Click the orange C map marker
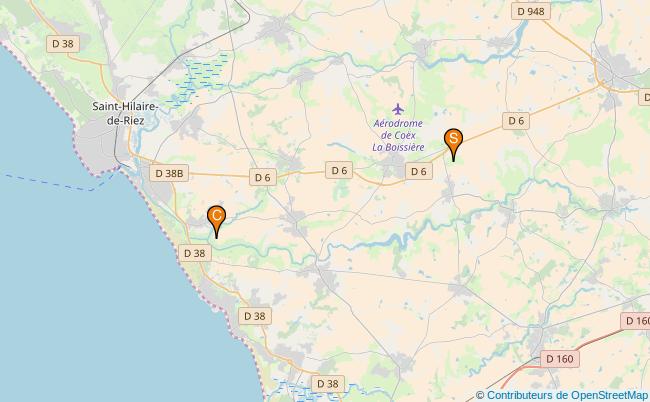The height and width of the screenshot is (402, 650). (216, 221)
